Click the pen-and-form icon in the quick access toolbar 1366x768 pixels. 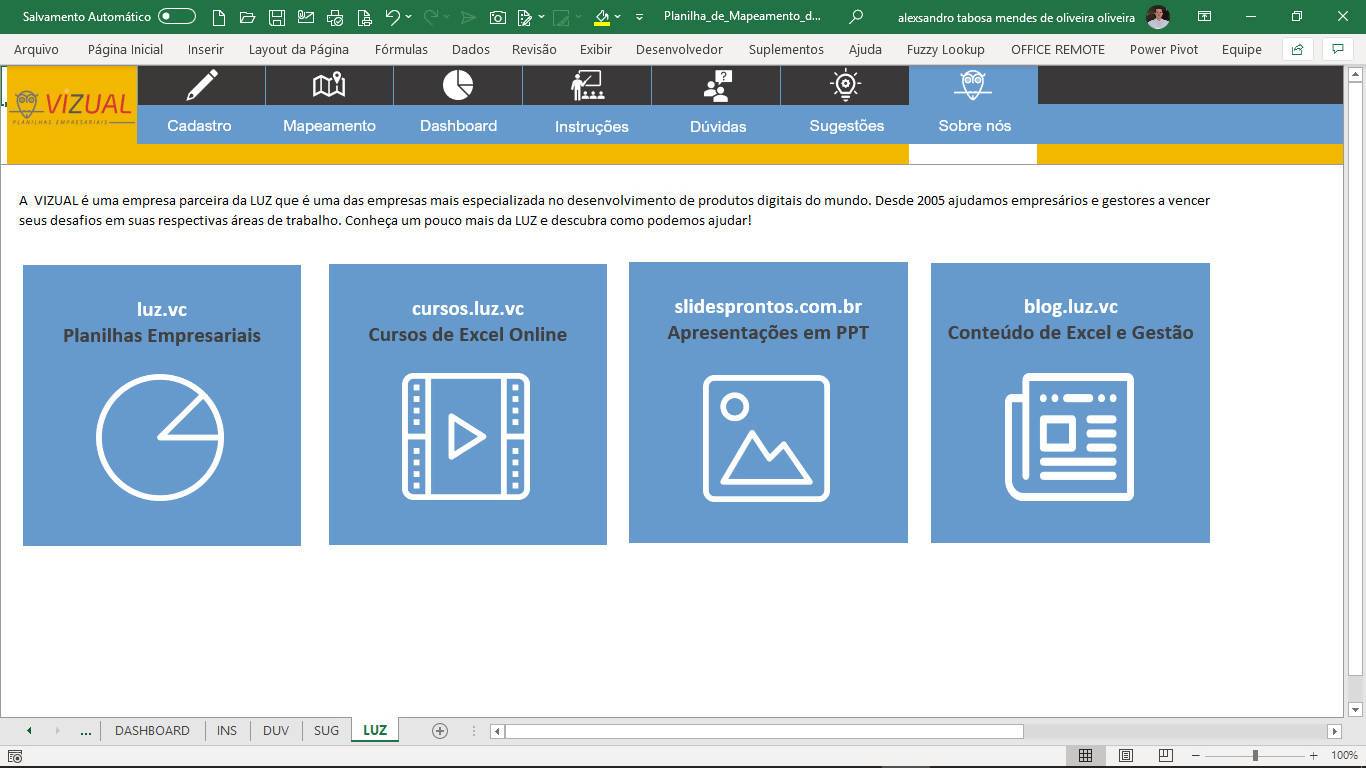525,17
